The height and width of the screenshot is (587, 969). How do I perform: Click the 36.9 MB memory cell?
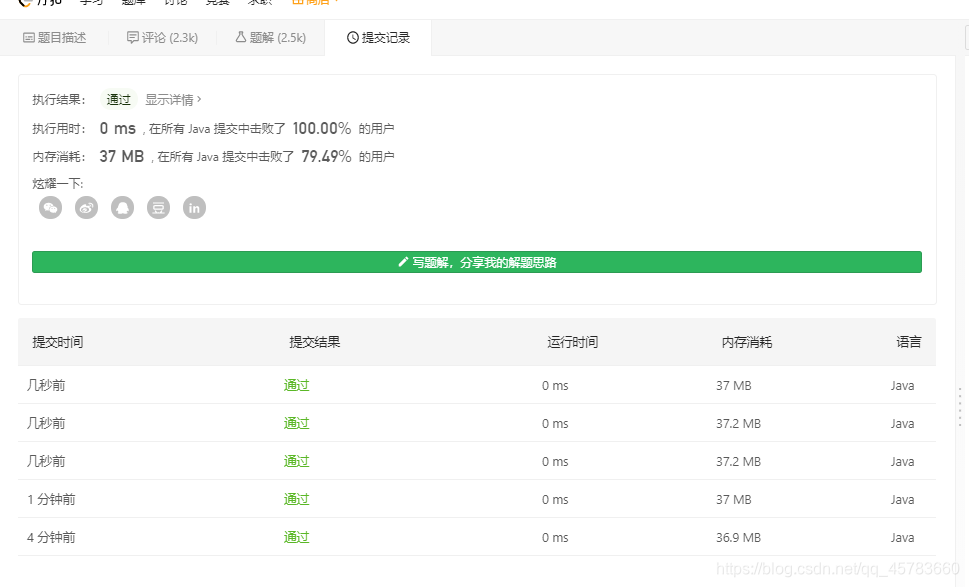(738, 538)
